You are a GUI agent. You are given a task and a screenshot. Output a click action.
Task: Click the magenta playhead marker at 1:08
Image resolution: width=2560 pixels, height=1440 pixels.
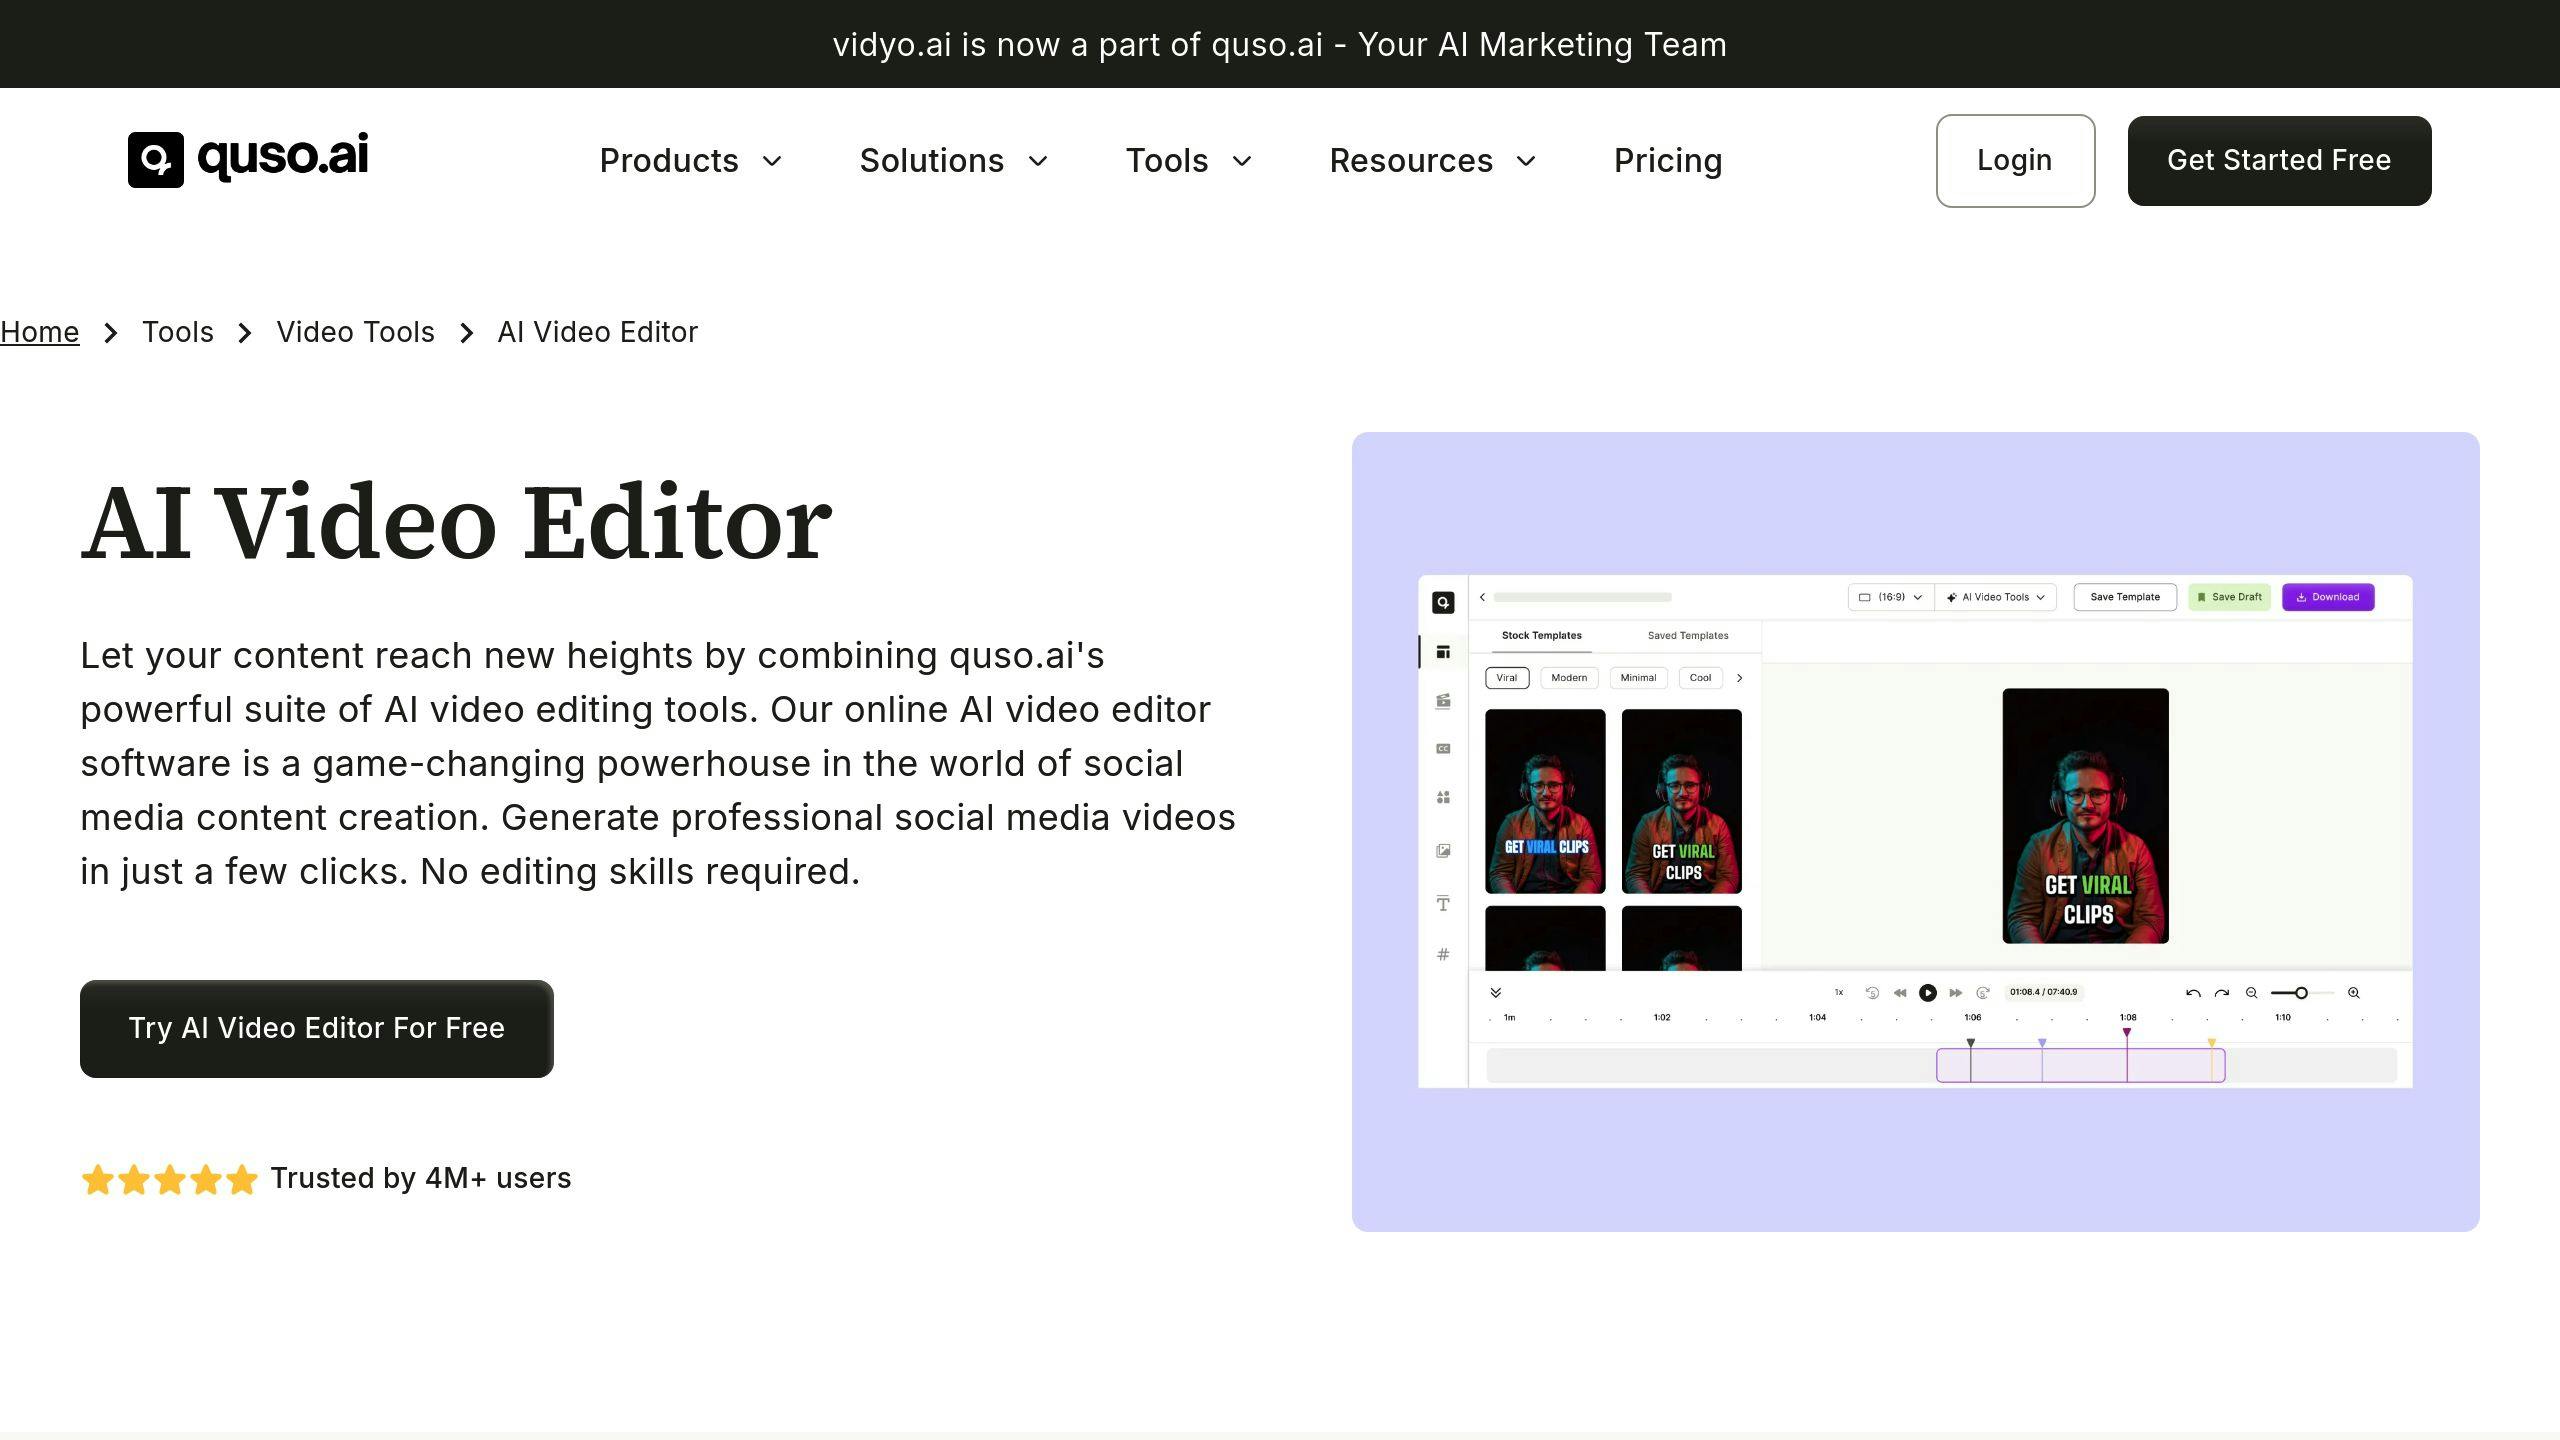(2127, 1032)
